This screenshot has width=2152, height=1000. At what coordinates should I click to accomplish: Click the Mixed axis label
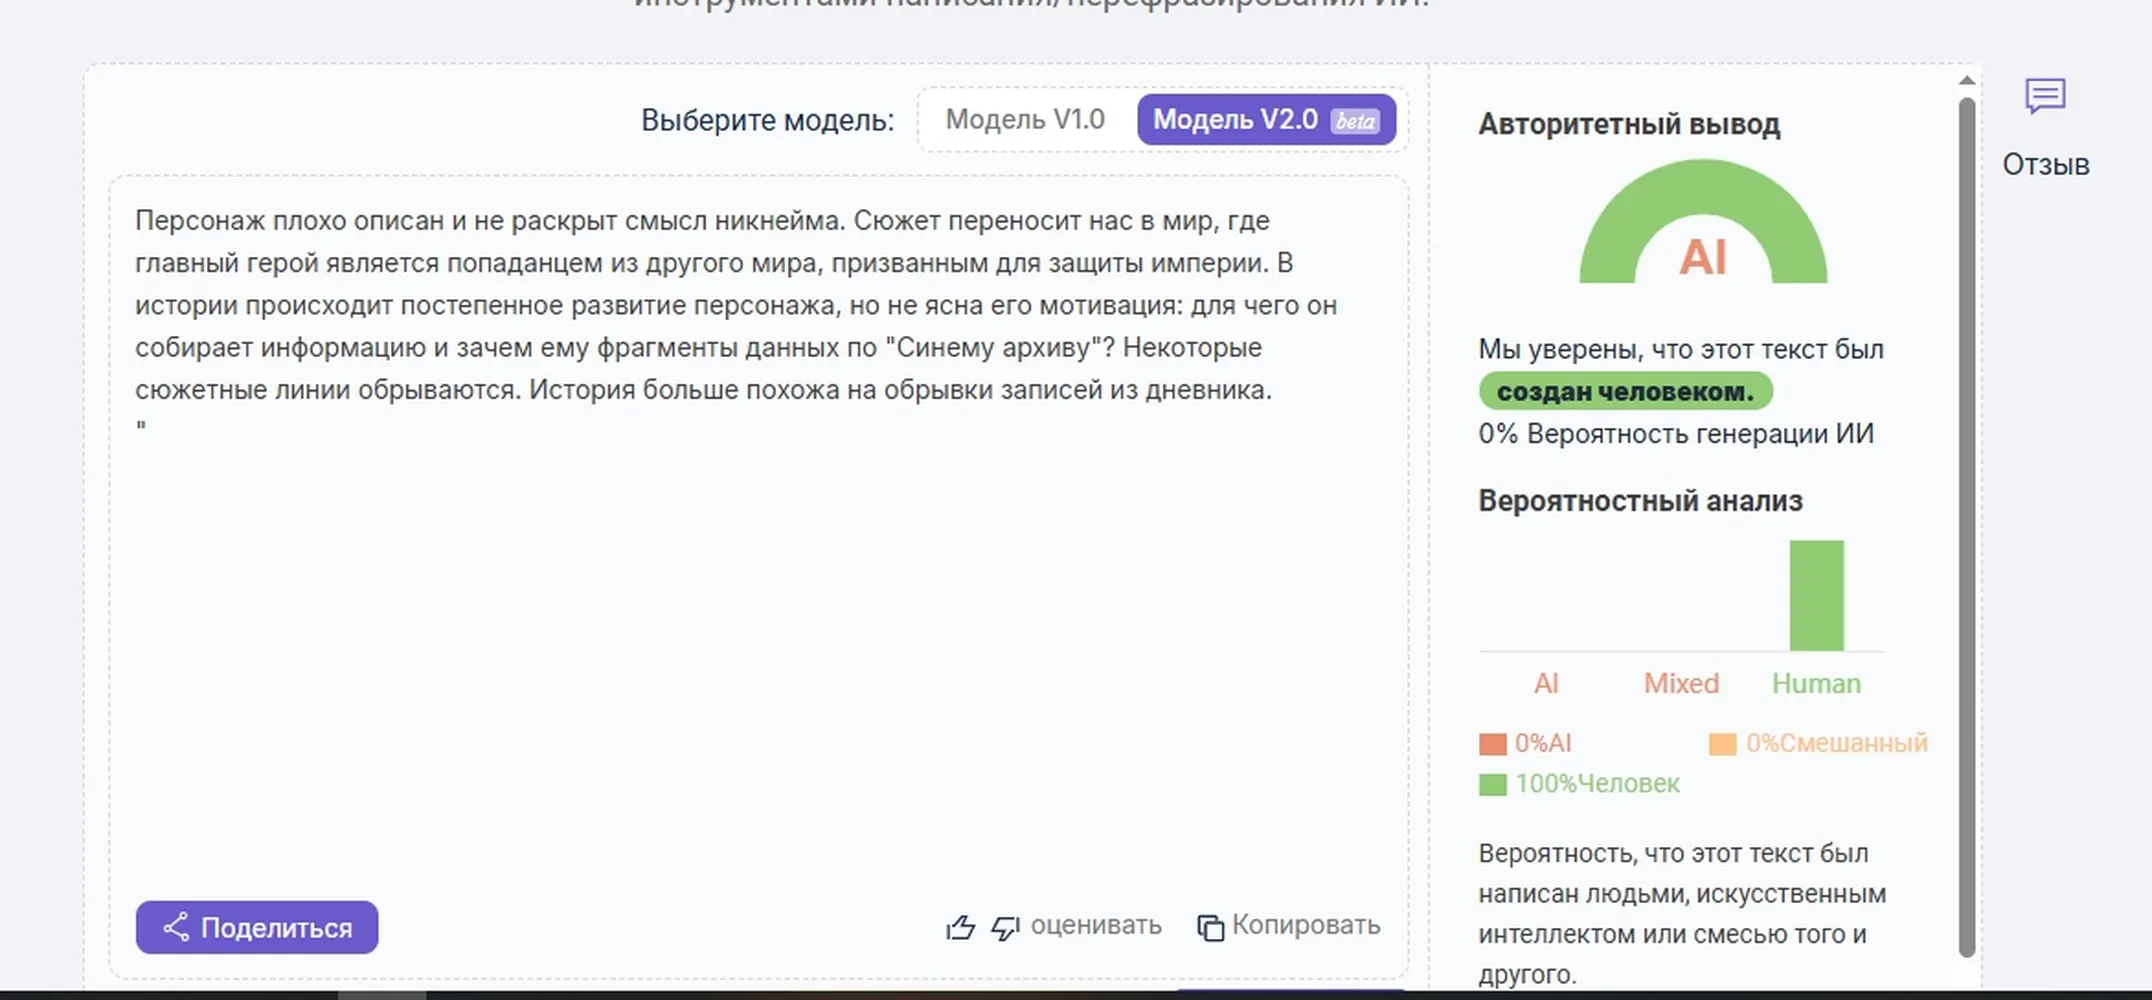pyautogui.click(x=1681, y=684)
